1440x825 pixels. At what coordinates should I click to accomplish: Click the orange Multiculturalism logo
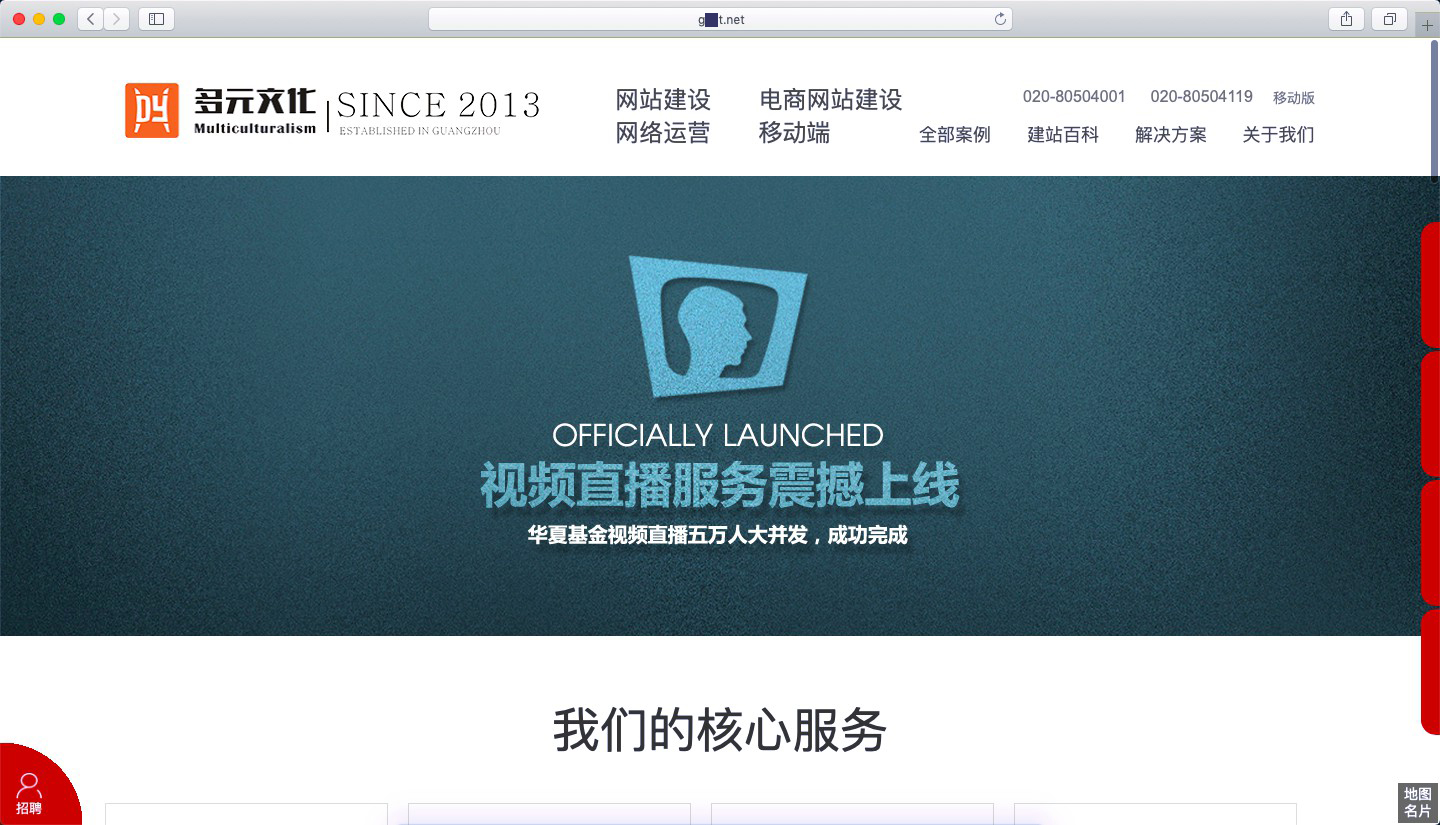click(x=152, y=110)
